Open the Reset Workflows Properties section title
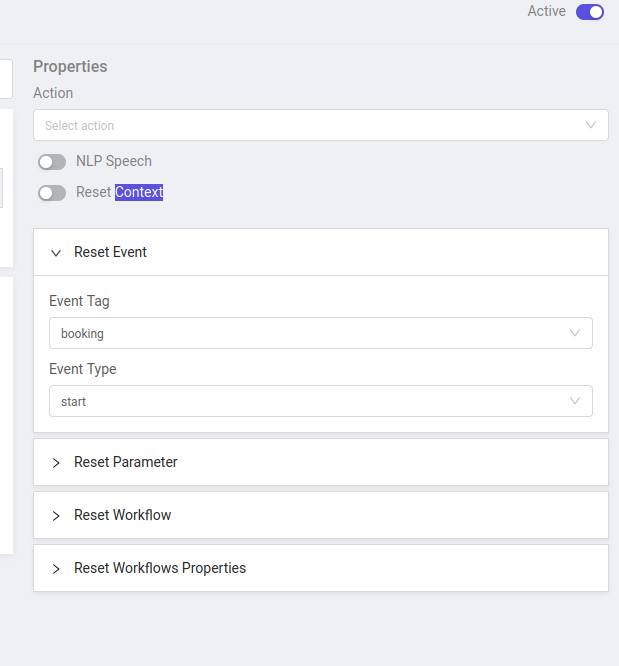Screen dimensions: 619x666 tap(160, 568)
